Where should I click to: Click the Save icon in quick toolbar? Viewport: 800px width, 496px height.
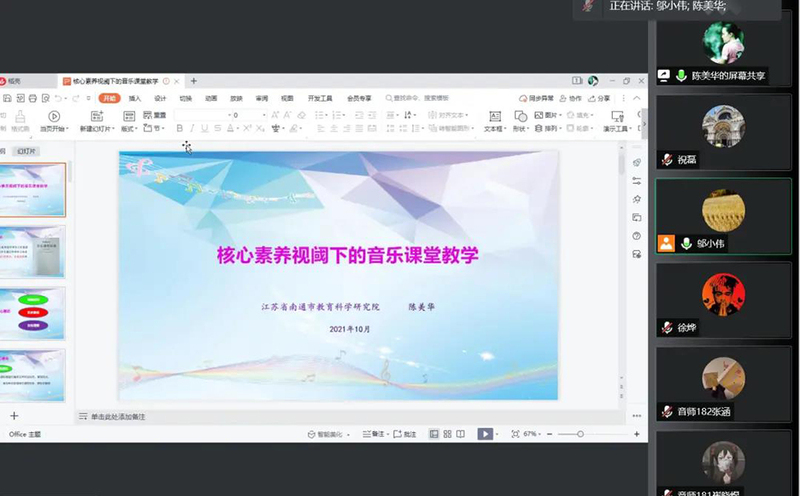(x=7, y=98)
